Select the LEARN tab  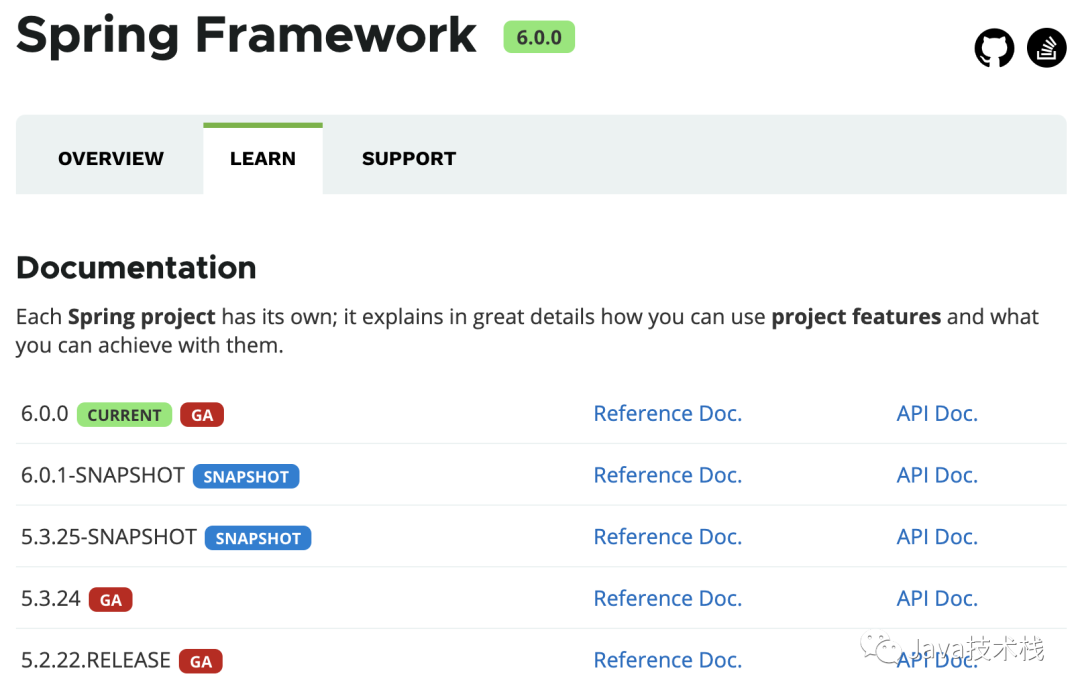262,158
